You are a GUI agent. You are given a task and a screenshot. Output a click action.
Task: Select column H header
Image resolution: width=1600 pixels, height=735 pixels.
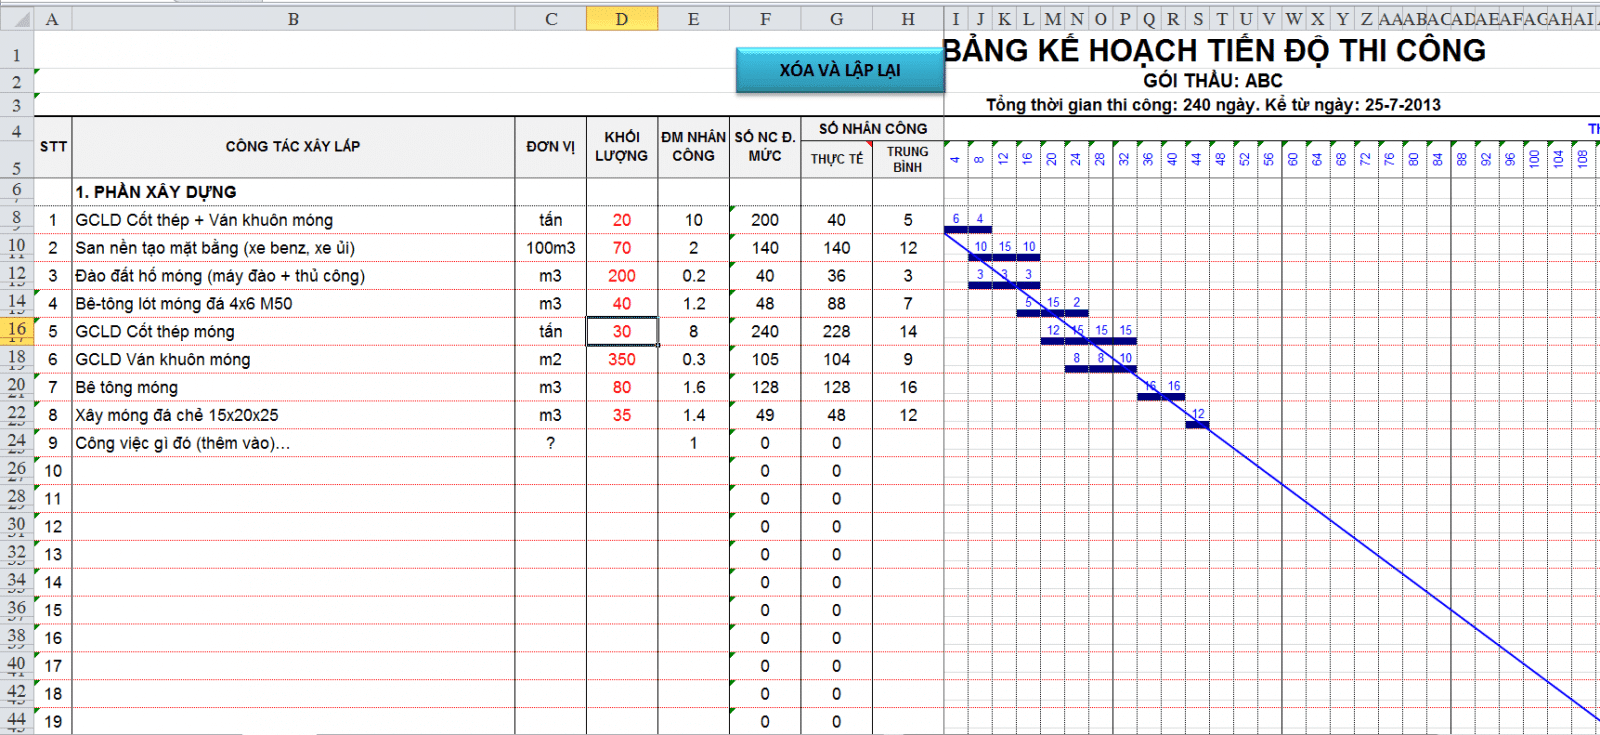click(x=907, y=19)
